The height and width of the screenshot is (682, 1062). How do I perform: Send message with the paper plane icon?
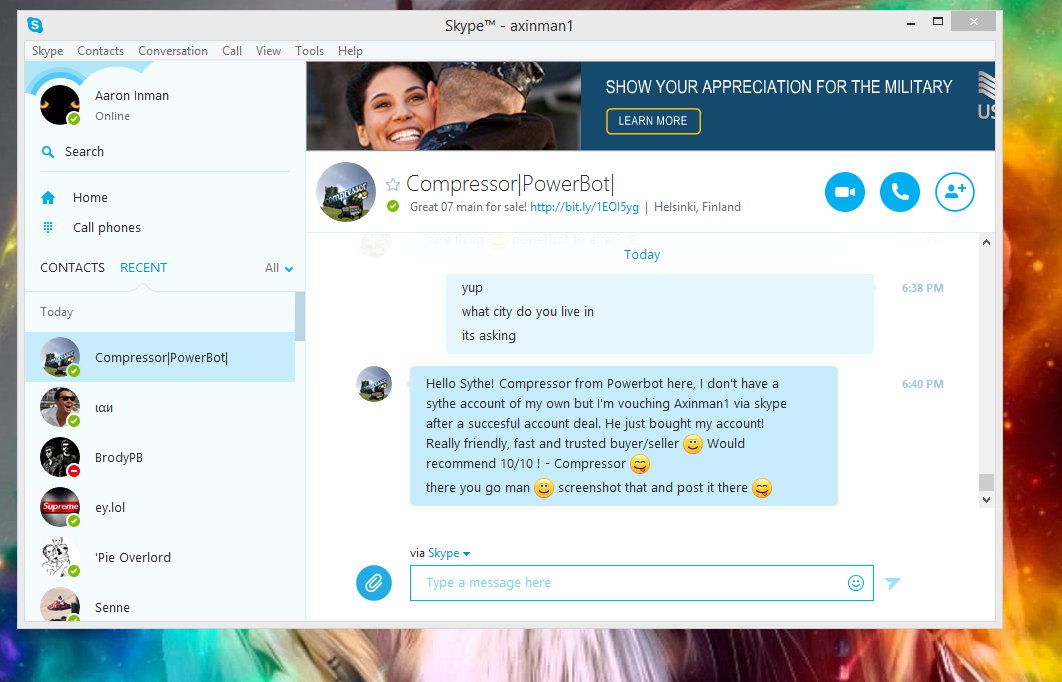pos(893,582)
